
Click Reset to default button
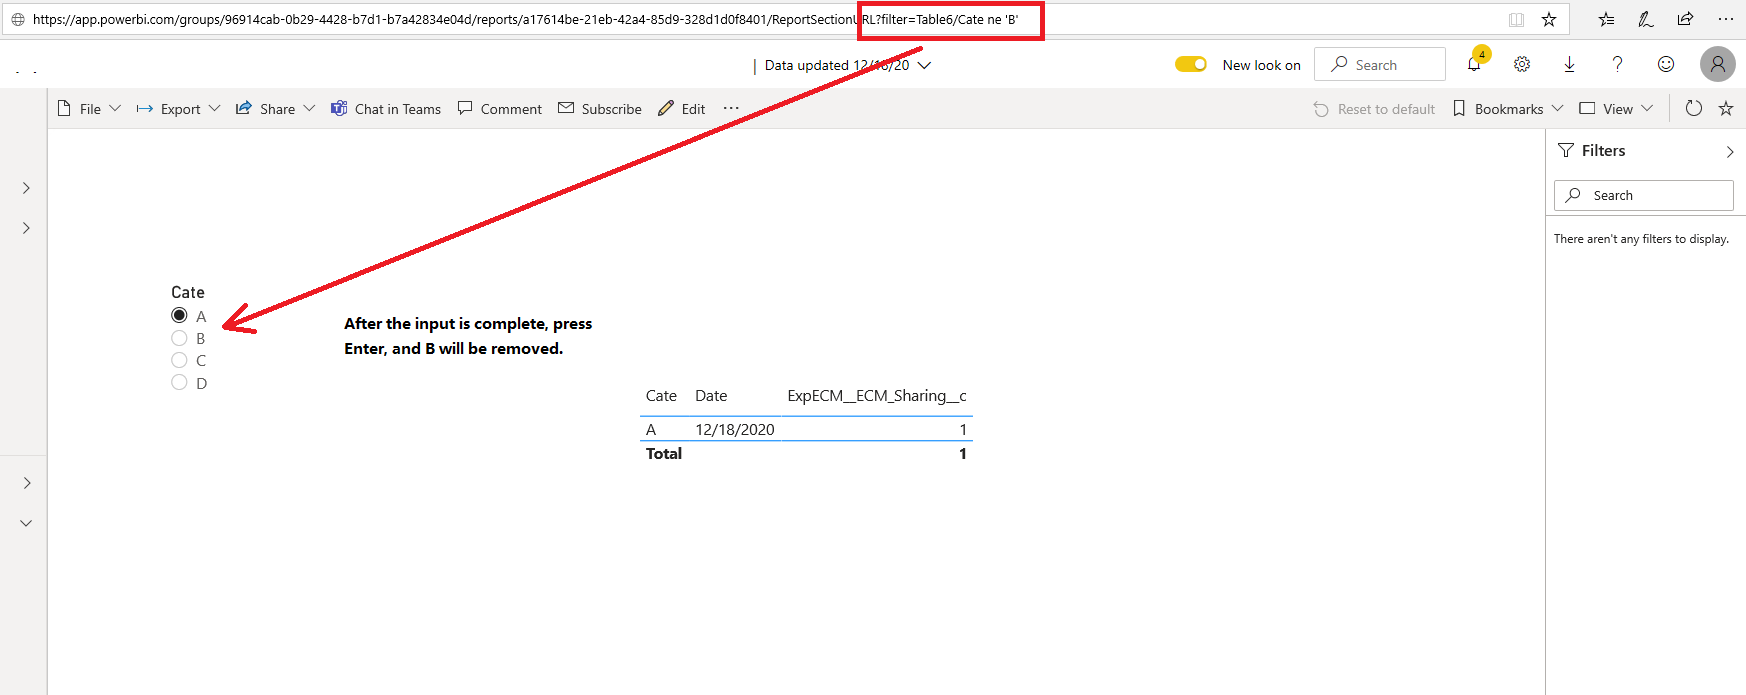(1374, 108)
